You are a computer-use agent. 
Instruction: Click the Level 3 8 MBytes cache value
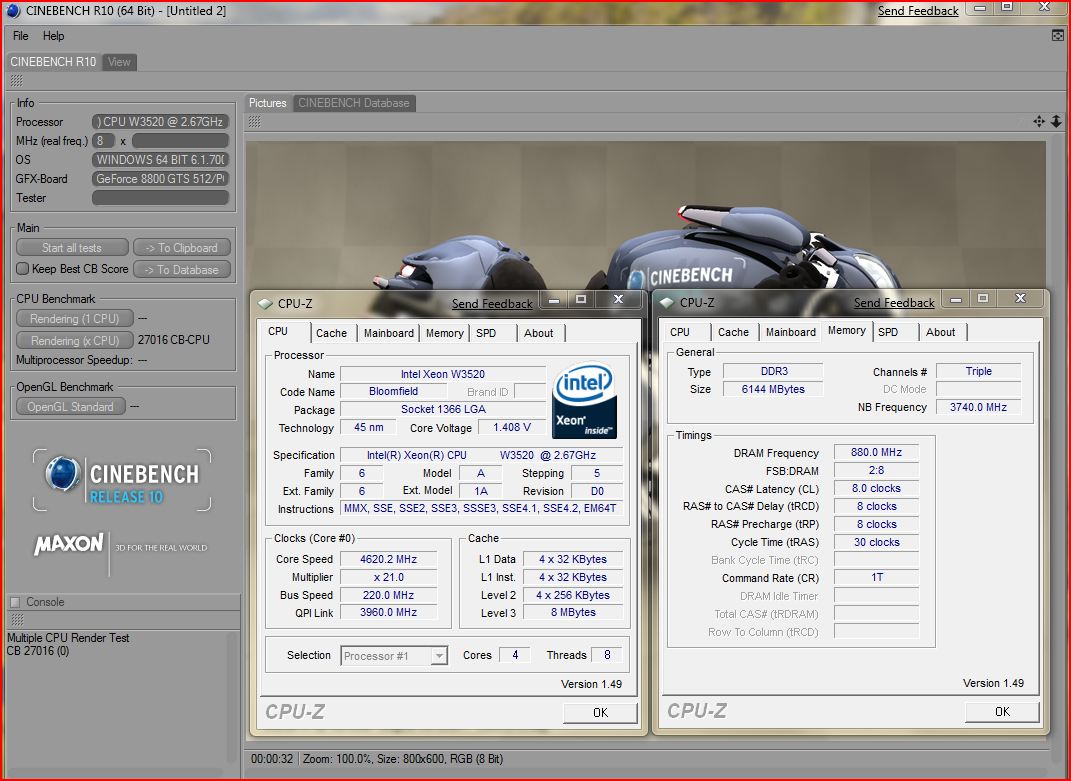click(x=573, y=612)
